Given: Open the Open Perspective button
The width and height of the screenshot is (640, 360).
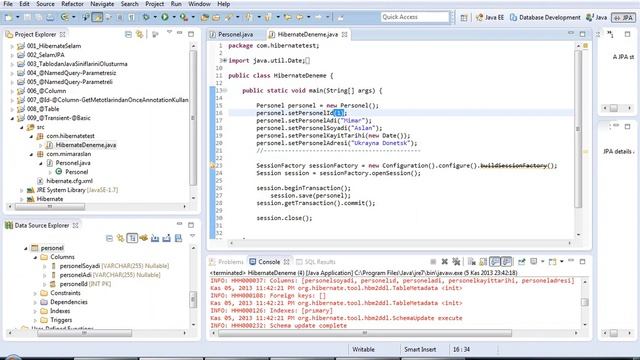Looking at the screenshot, I should pos(464,18).
